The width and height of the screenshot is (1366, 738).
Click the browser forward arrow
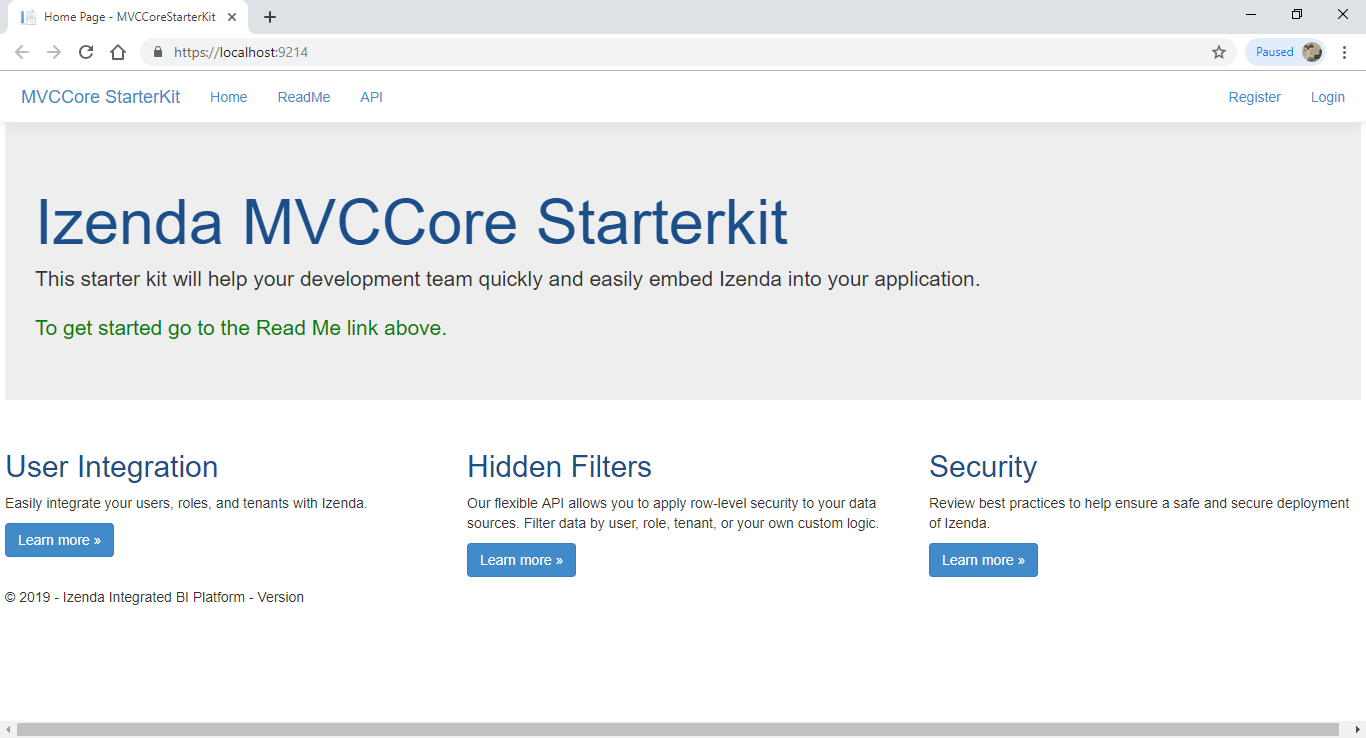point(54,52)
